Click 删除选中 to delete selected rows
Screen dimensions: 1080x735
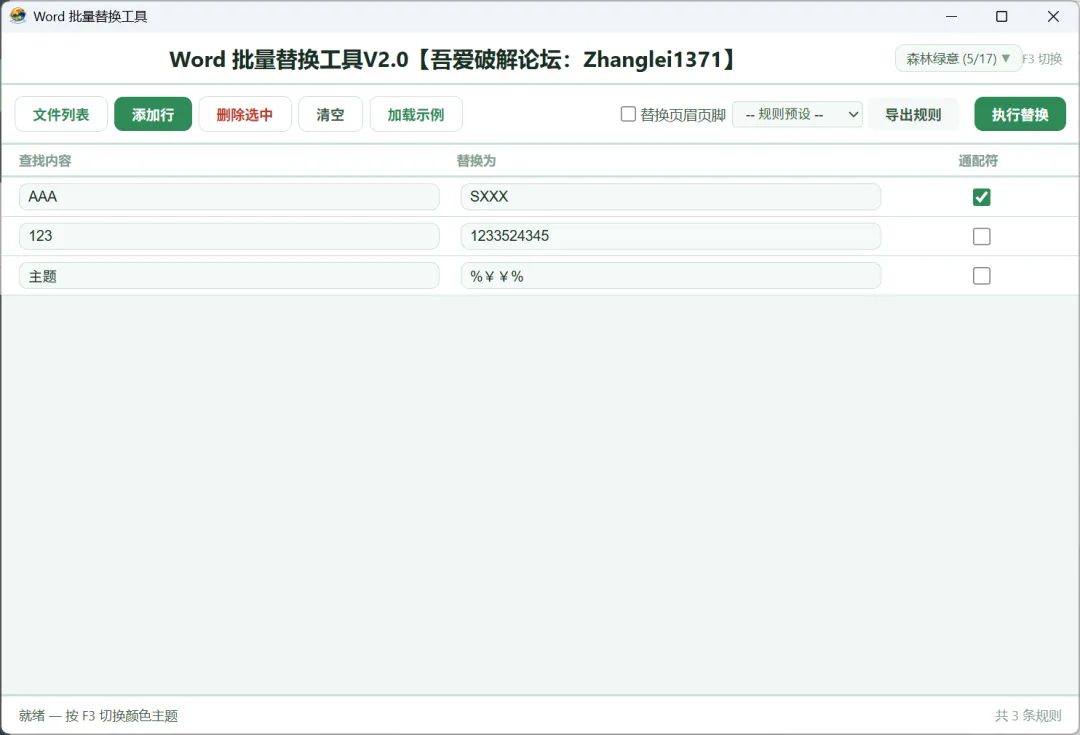point(245,114)
